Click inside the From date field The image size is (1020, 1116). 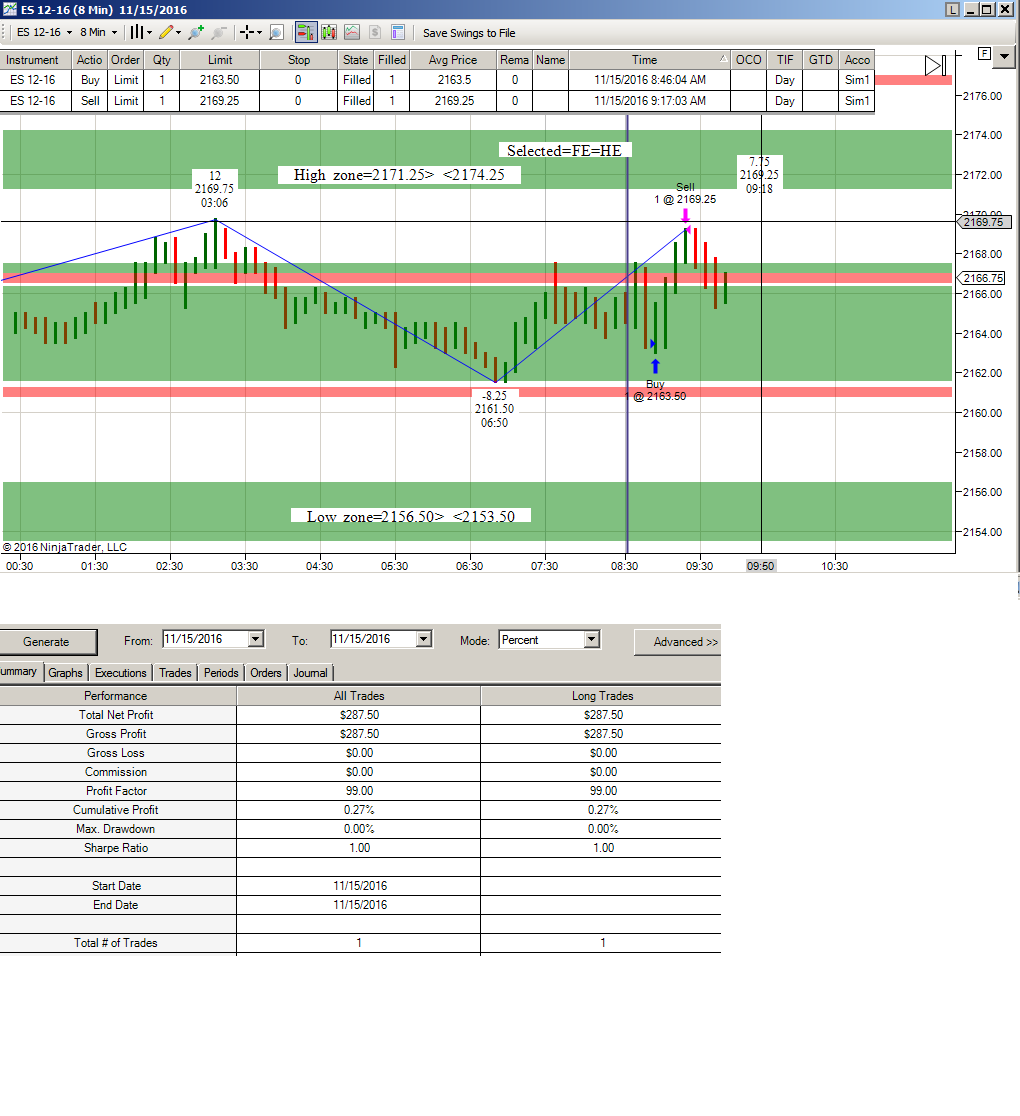206,639
